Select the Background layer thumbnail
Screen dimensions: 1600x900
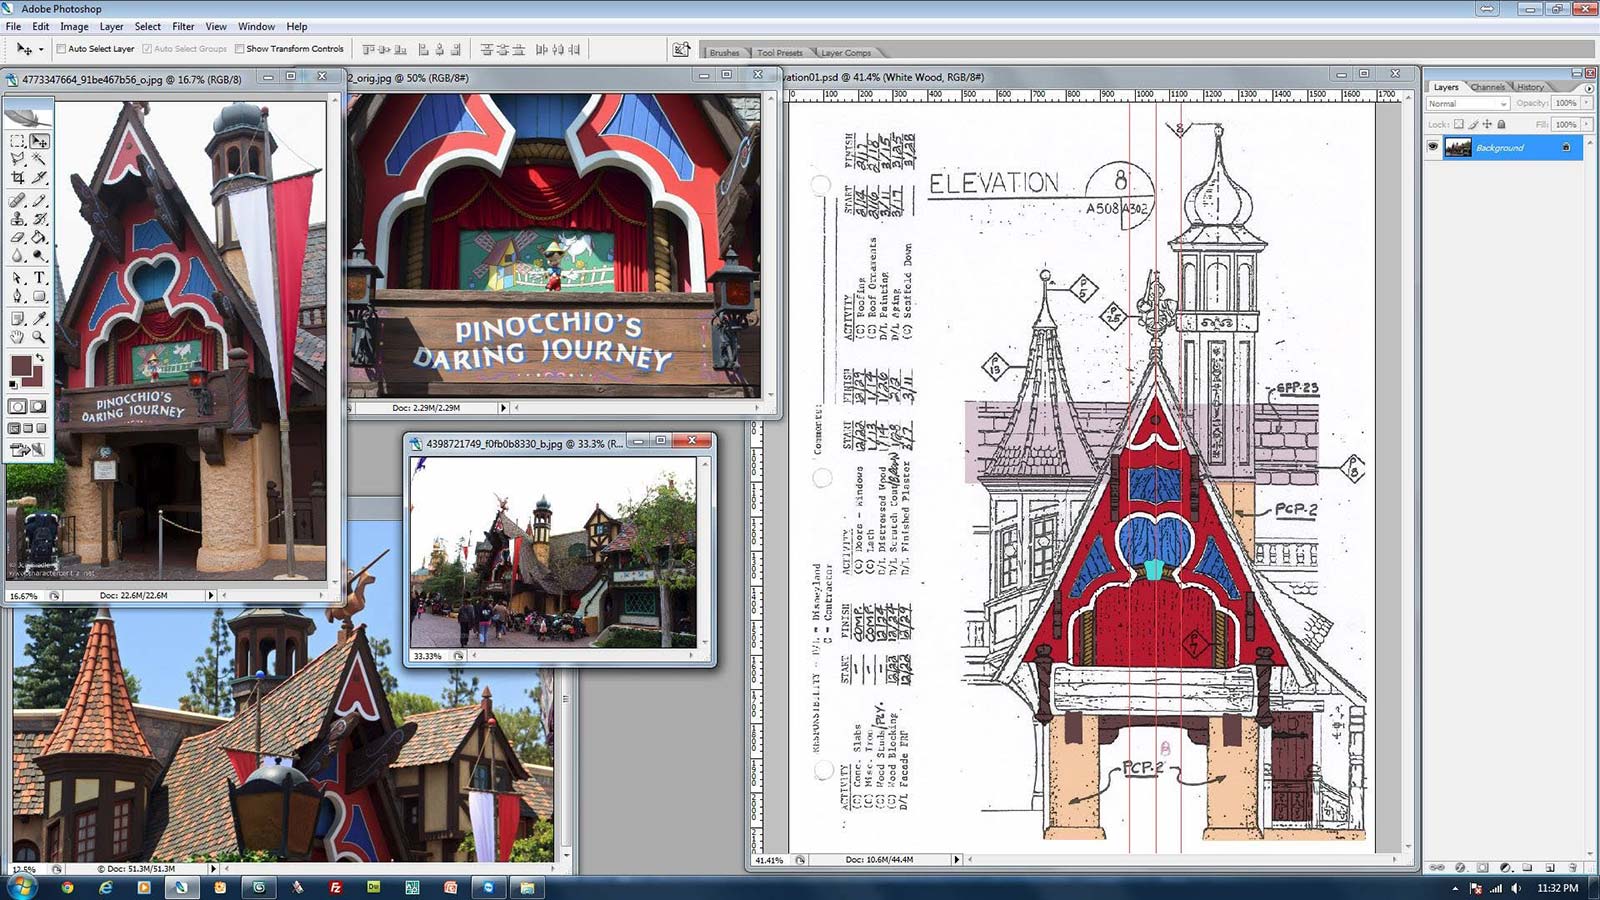click(1458, 148)
